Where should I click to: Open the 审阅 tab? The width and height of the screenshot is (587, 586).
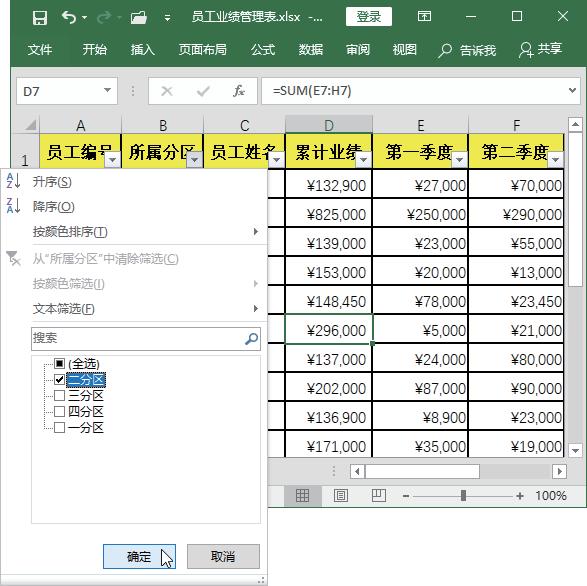click(358, 49)
